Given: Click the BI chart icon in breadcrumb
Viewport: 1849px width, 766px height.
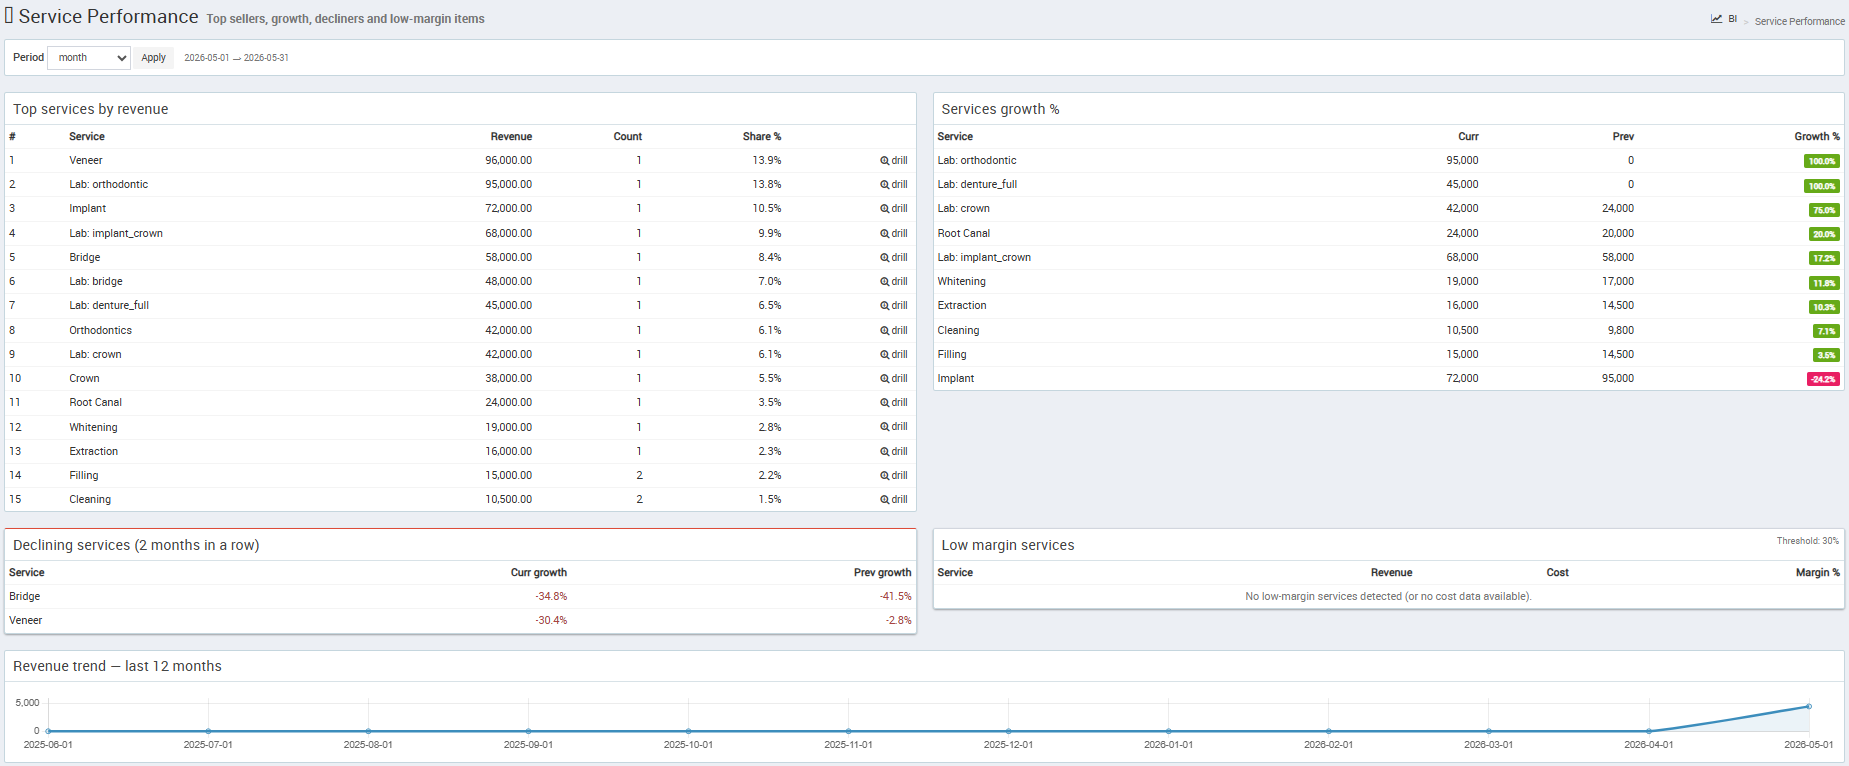Looking at the screenshot, I should point(1716,19).
